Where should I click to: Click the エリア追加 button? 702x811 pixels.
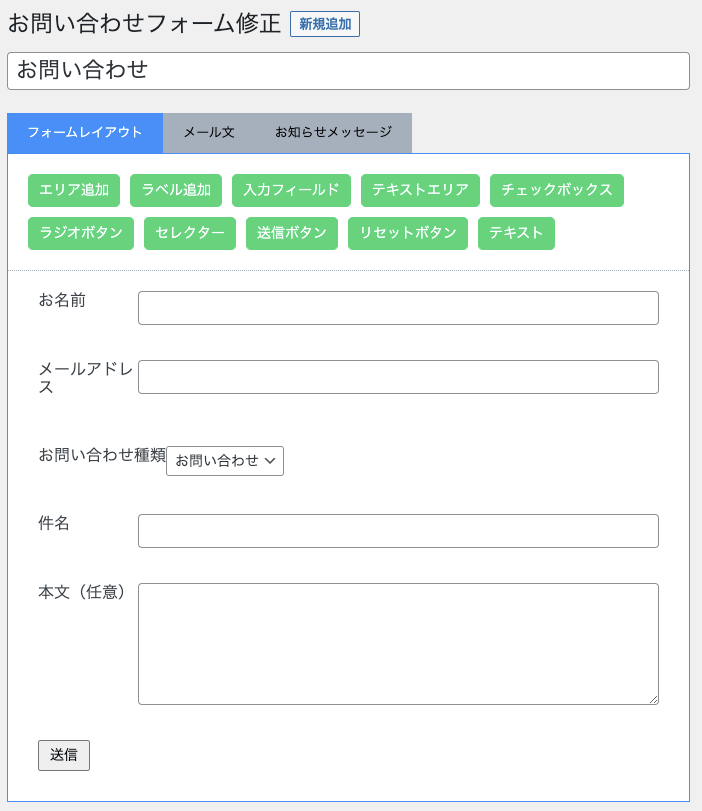pos(74,190)
